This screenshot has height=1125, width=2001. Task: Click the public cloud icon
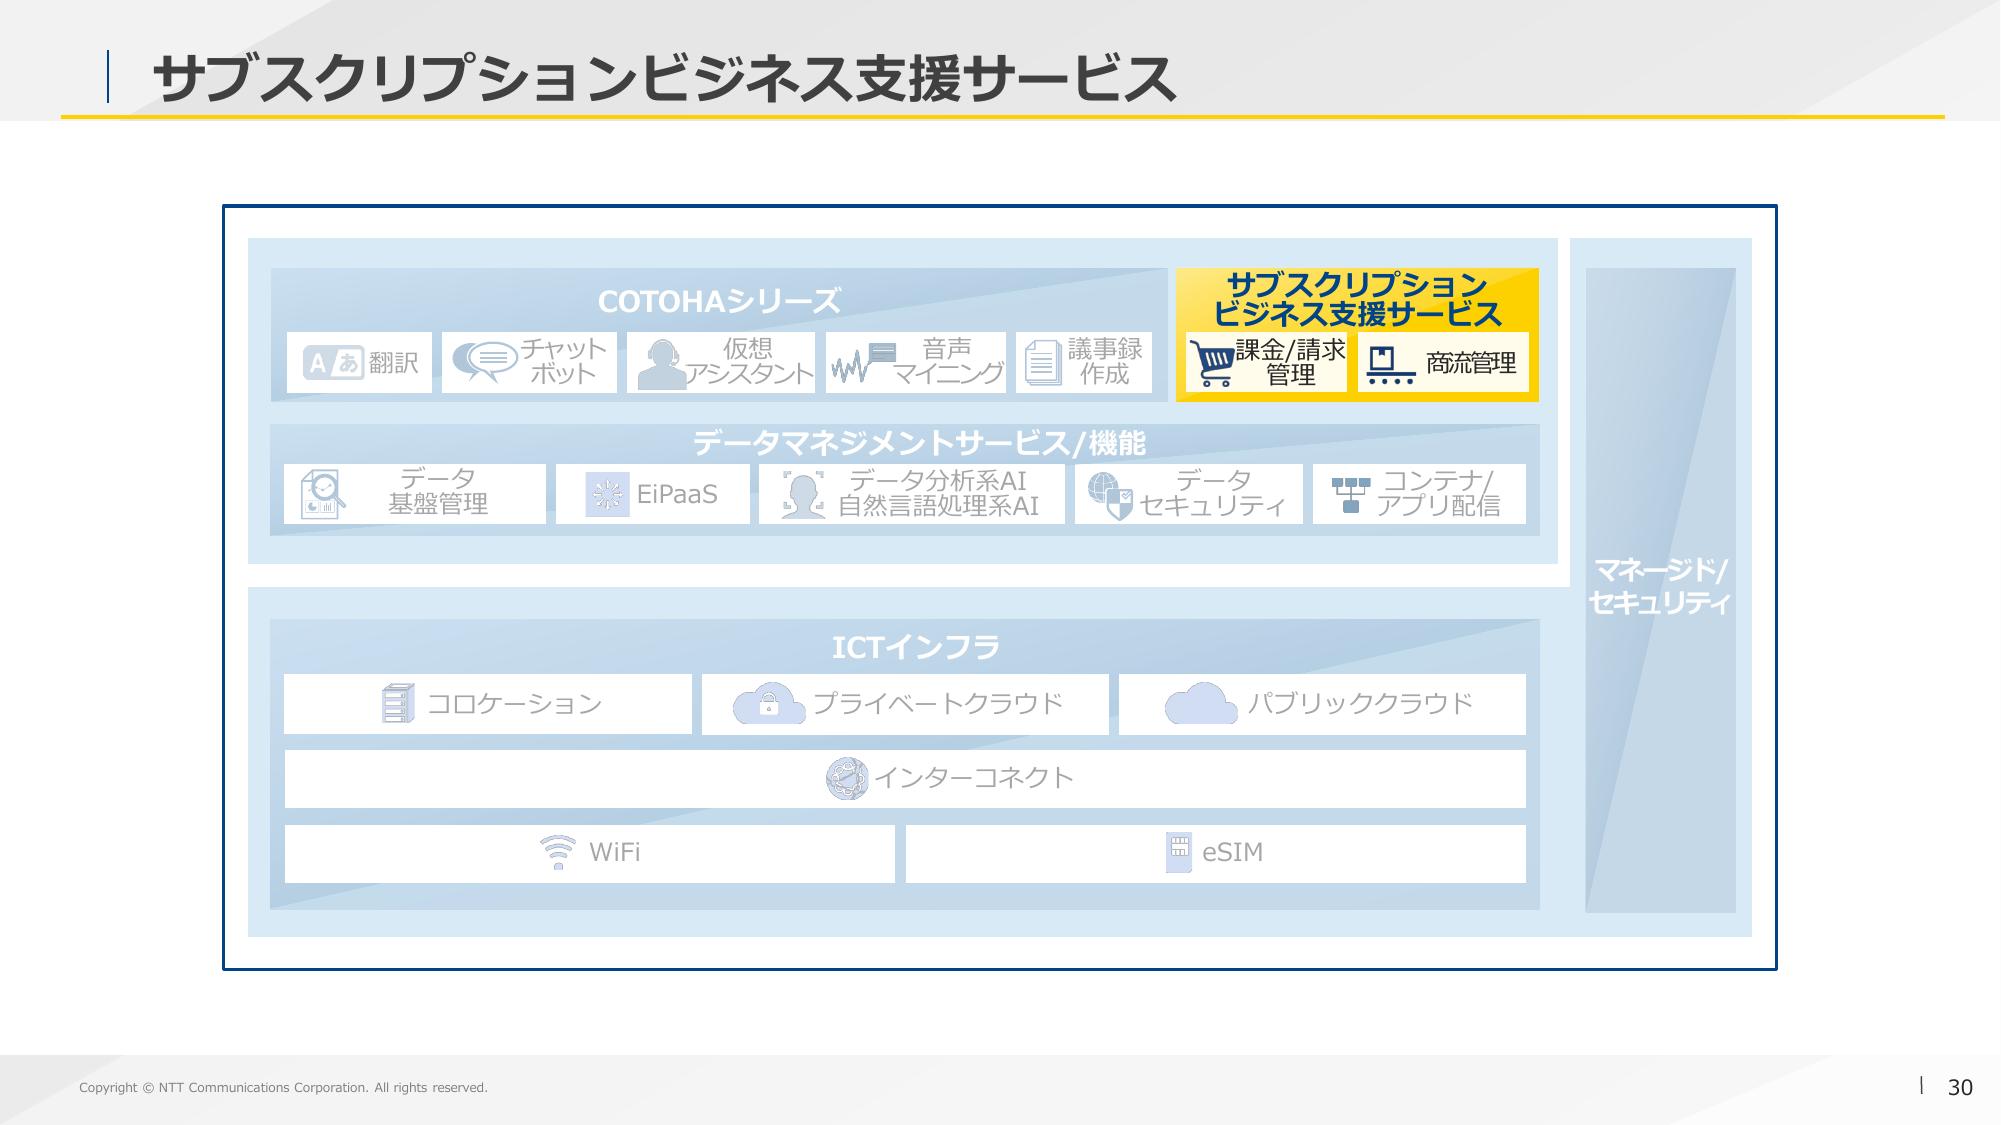pos(1201,703)
